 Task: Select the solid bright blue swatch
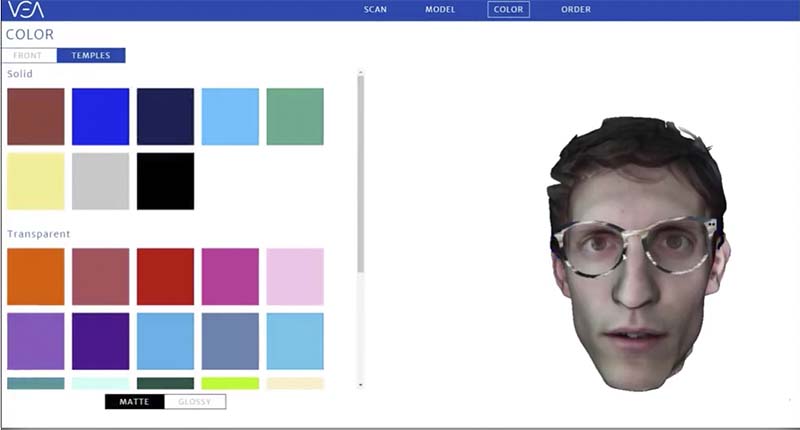click(x=100, y=117)
